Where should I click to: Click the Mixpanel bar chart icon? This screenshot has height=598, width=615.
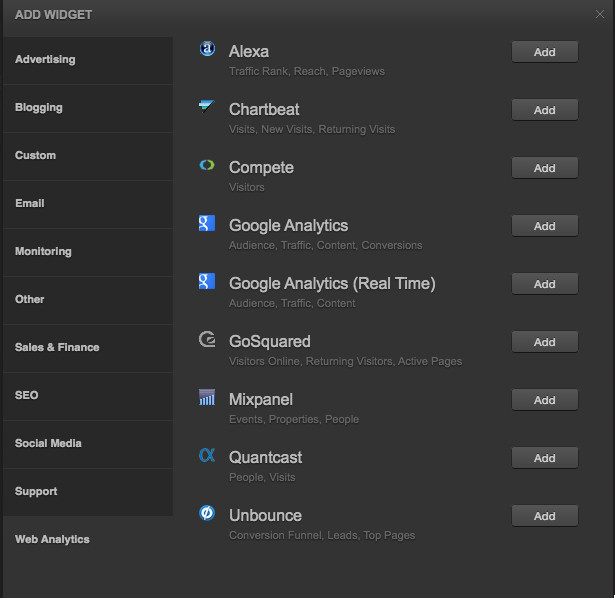tap(207, 397)
